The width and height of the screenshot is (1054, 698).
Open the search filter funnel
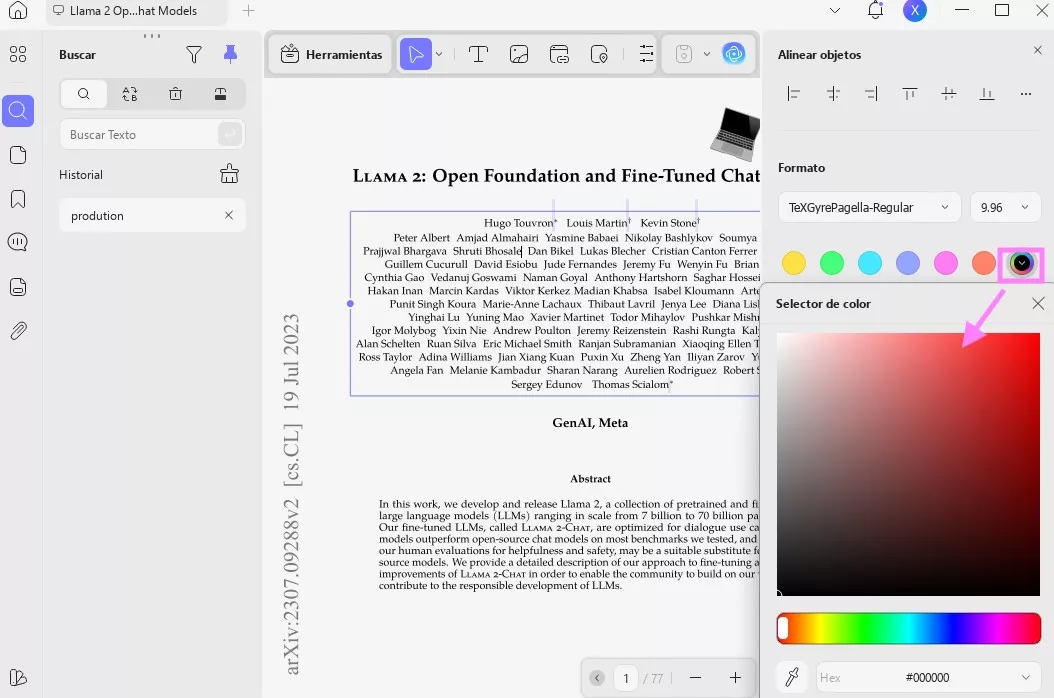194,54
